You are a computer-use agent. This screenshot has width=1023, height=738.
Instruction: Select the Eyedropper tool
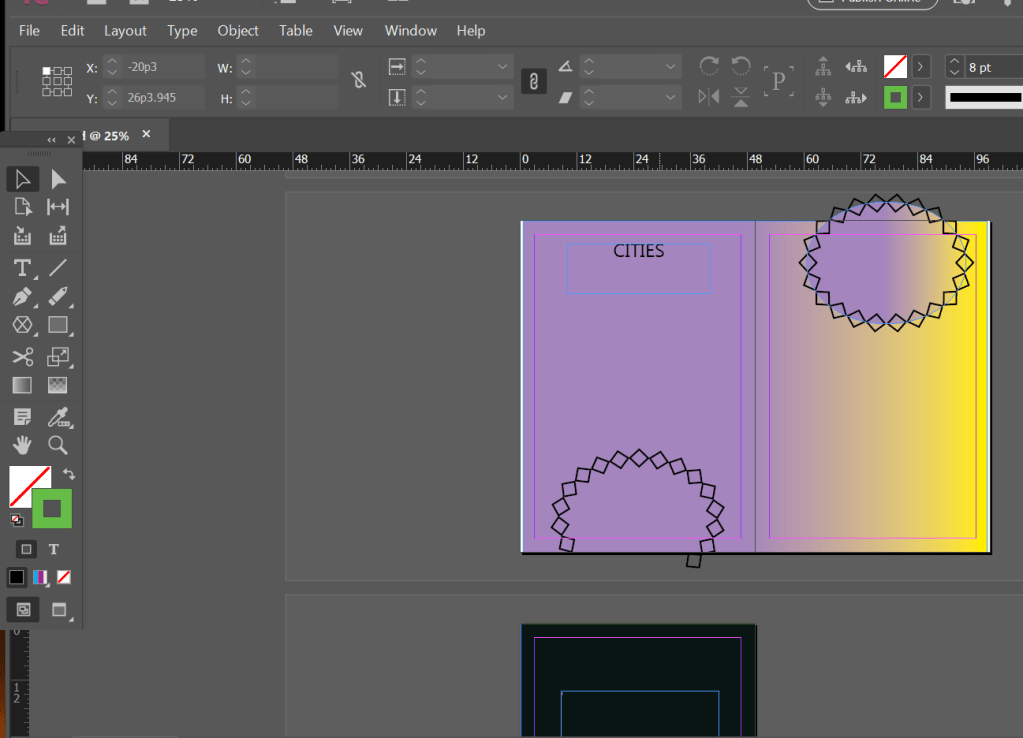(58, 415)
